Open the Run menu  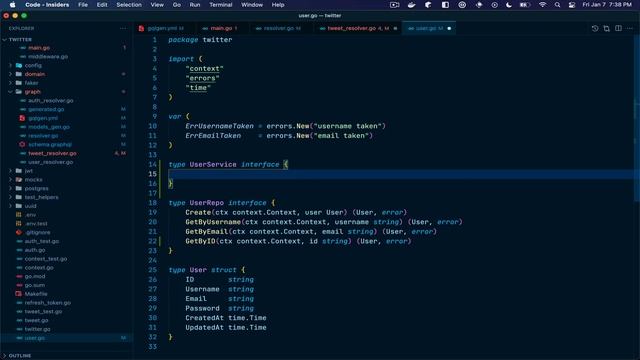[x=195, y=5]
